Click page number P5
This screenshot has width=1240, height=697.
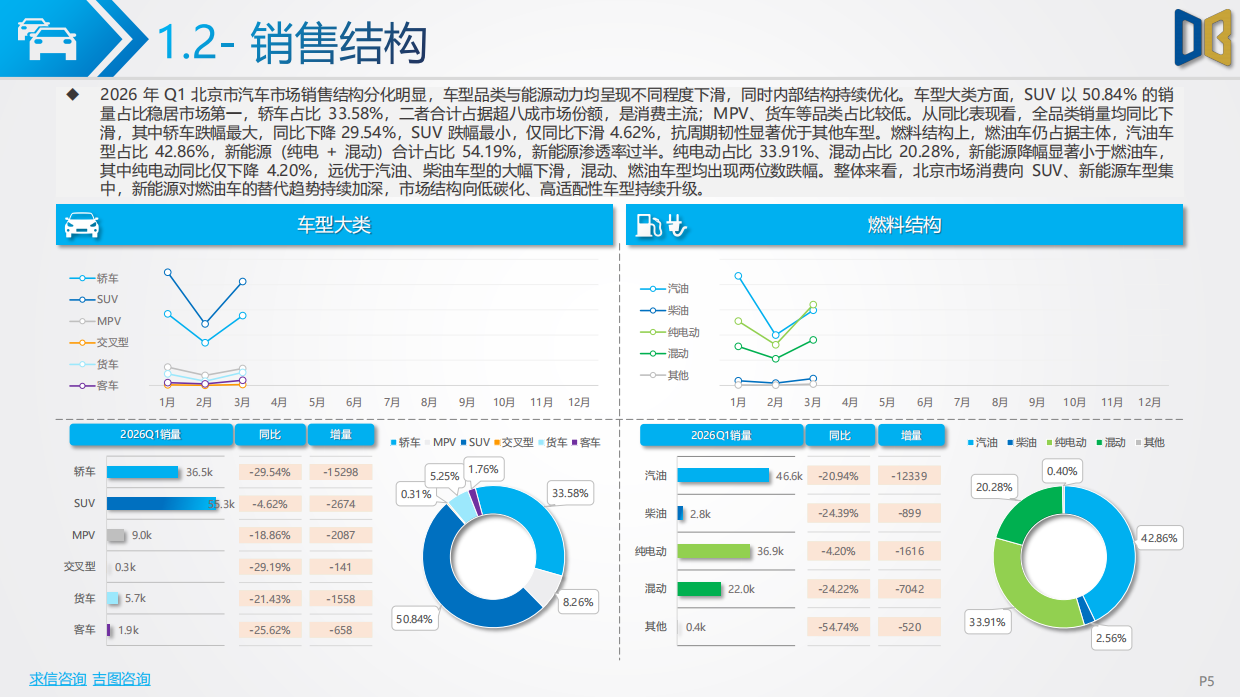(1207, 681)
